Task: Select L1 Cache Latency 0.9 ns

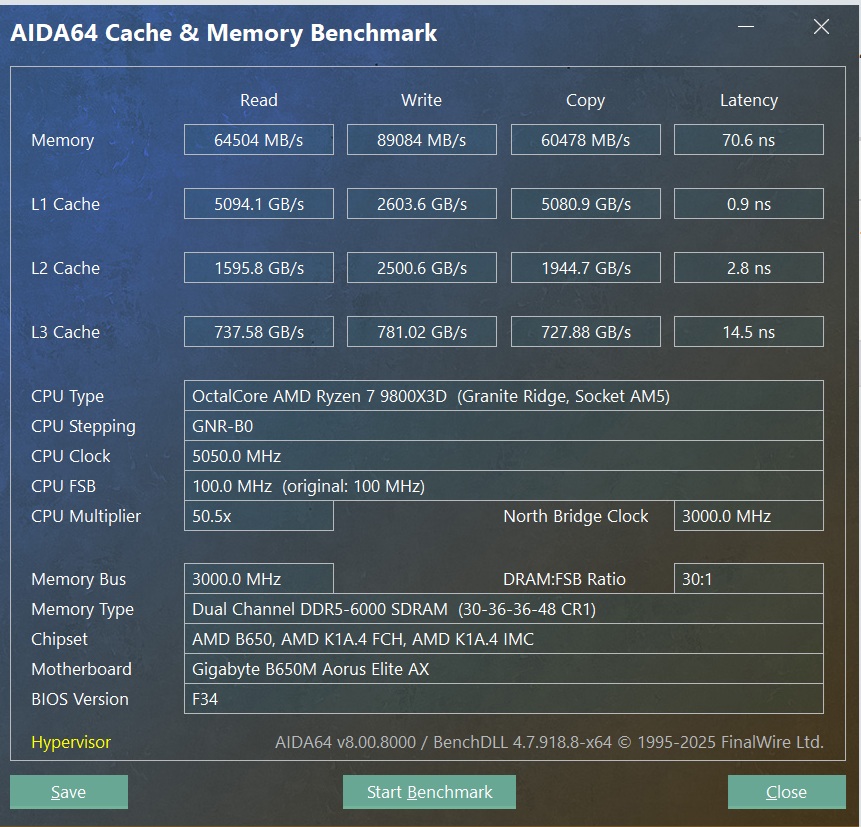Action: (748, 204)
